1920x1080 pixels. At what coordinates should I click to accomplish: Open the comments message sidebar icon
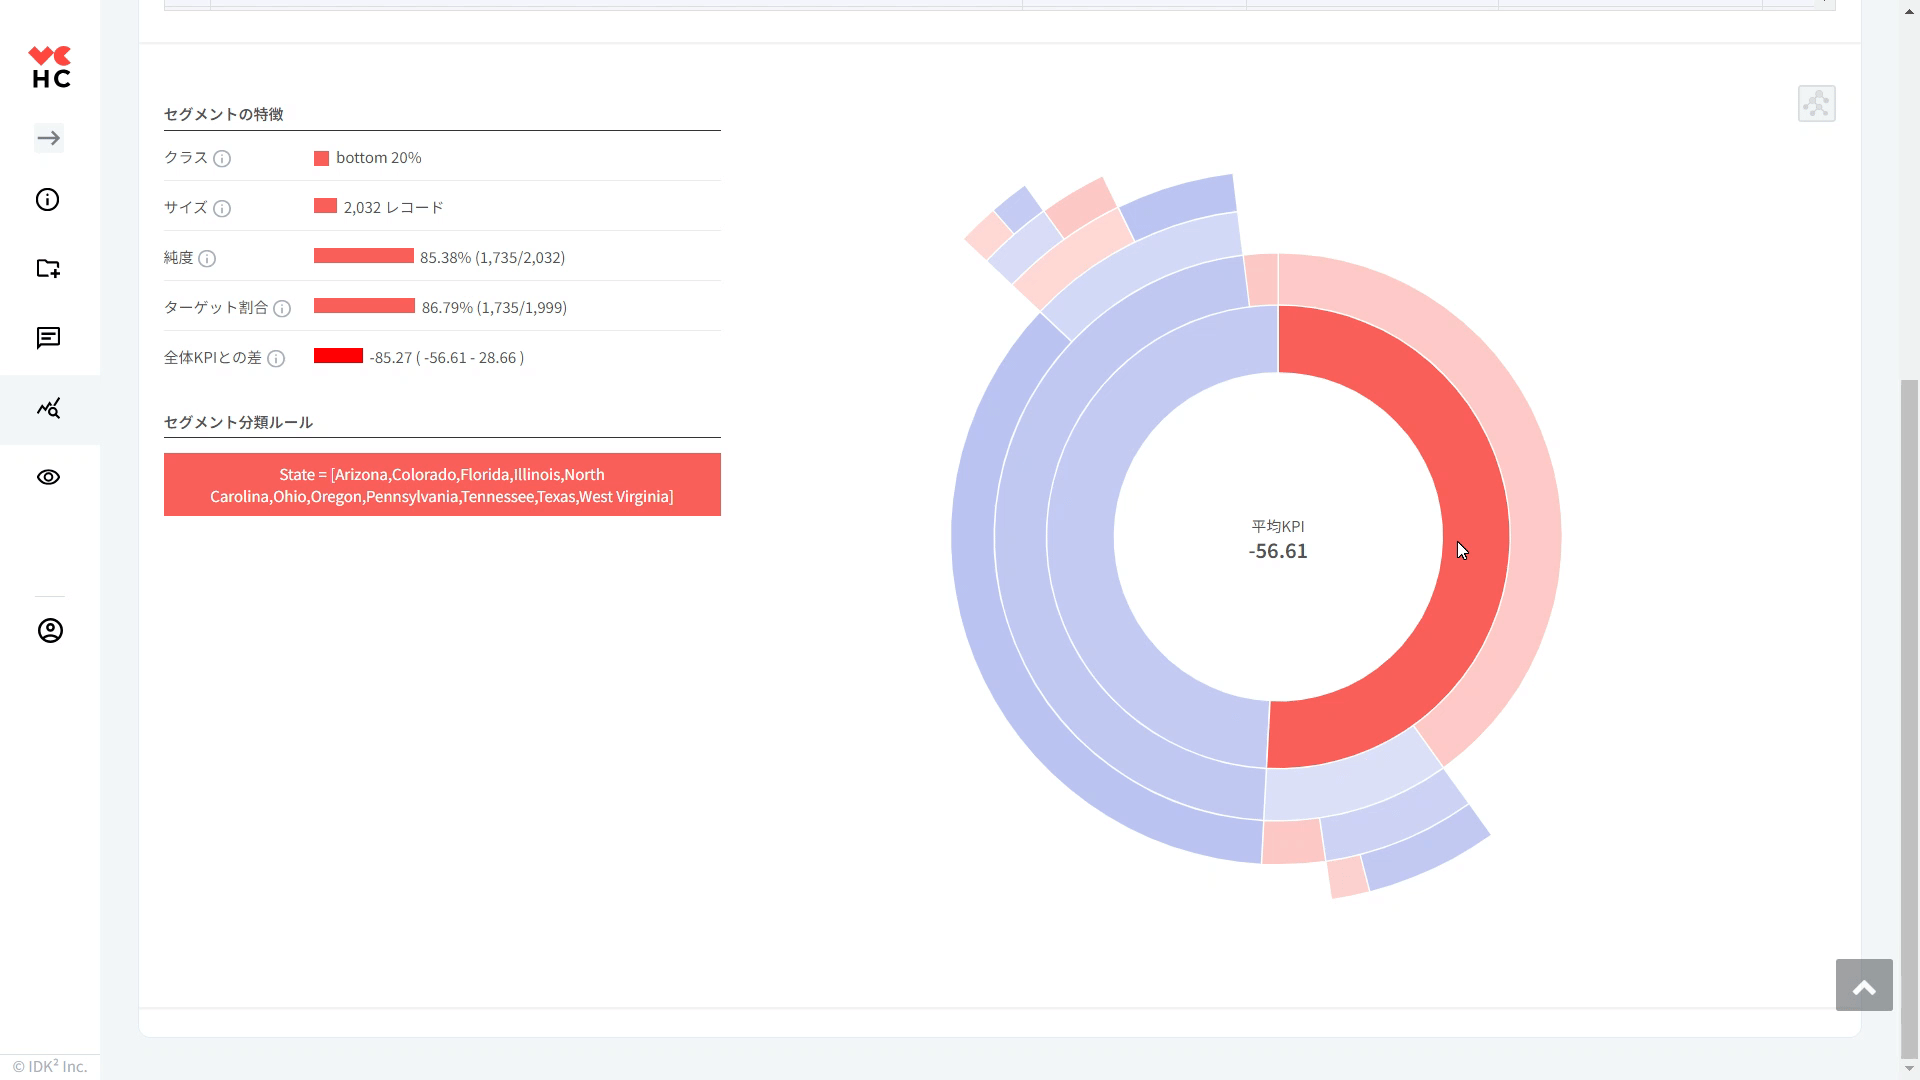[x=48, y=338]
